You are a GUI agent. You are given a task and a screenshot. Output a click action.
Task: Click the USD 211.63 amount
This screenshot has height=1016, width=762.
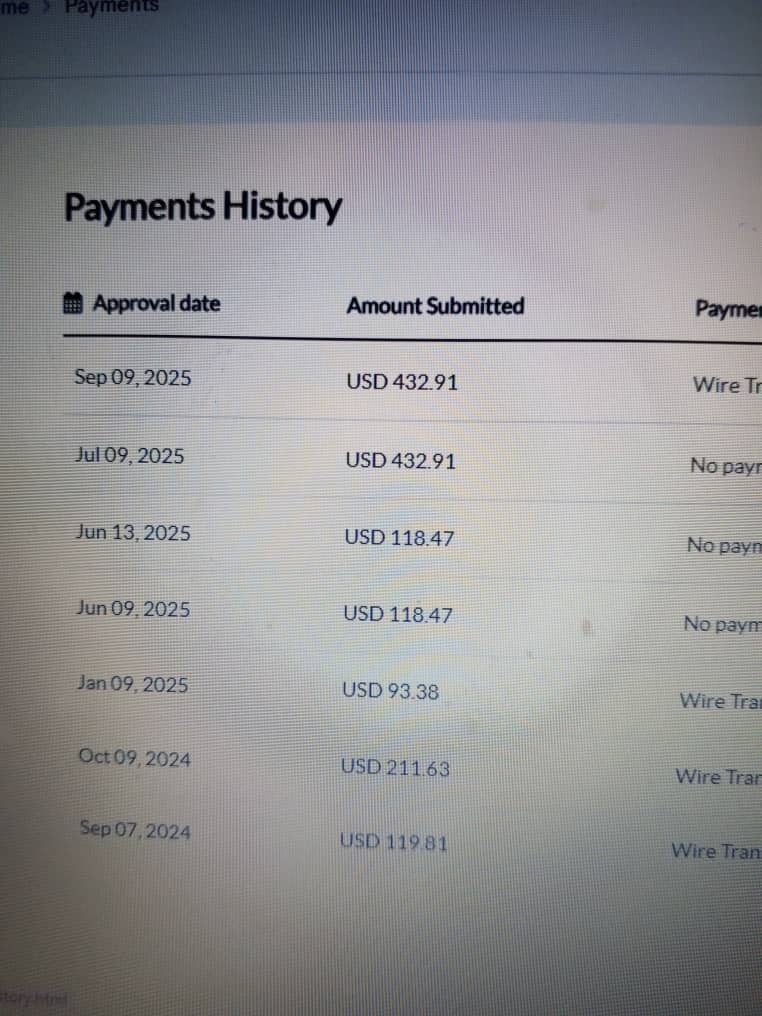[395, 767]
